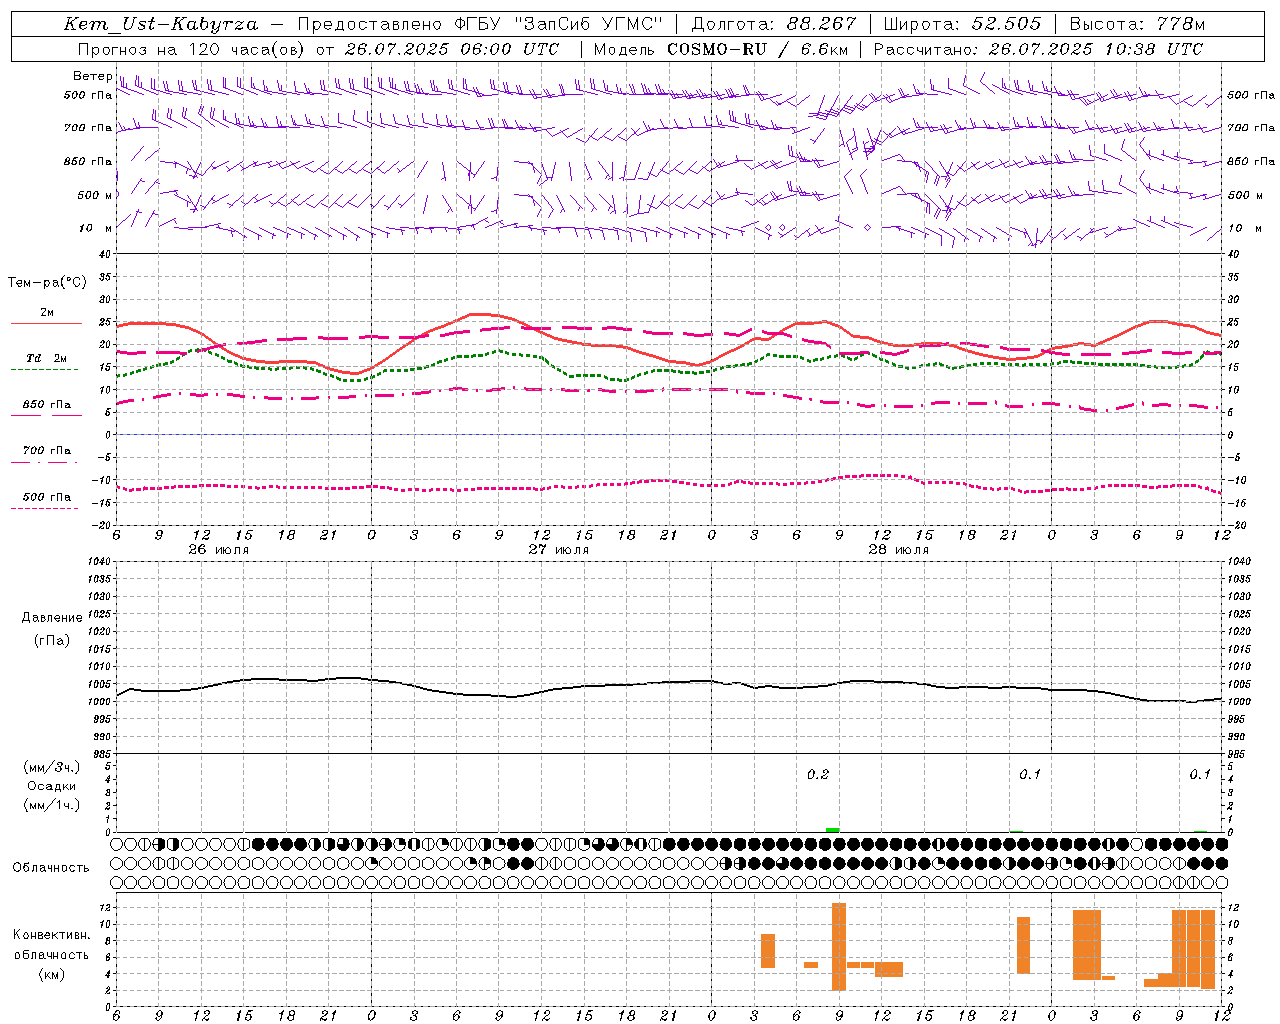Click the (км) unit under convective cloudiness
The height and width of the screenshot is (1024, 1280).
(52, 974)
